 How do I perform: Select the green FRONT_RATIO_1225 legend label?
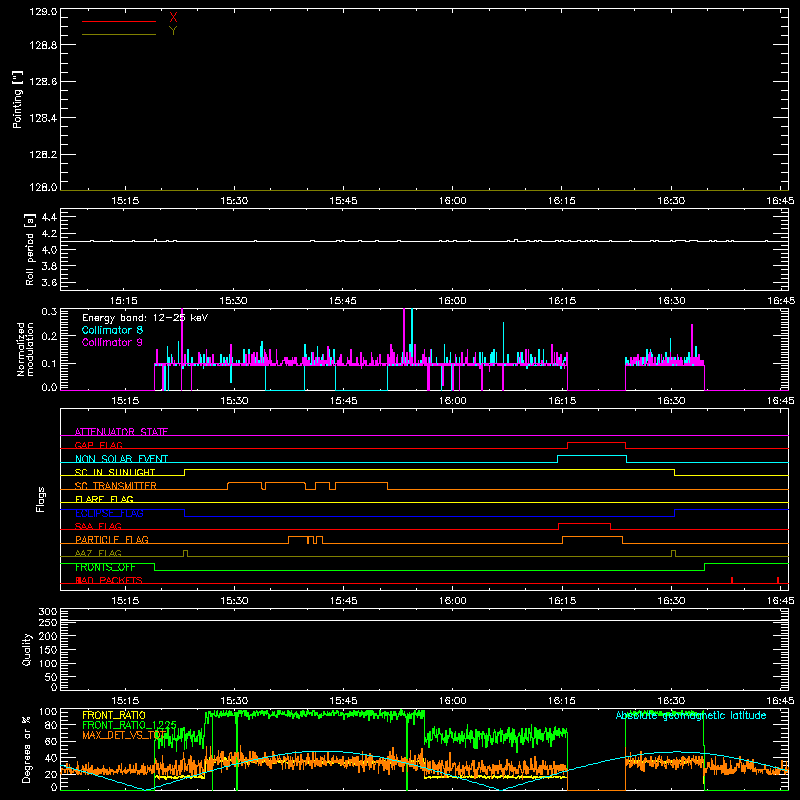(x=129, y=725)
